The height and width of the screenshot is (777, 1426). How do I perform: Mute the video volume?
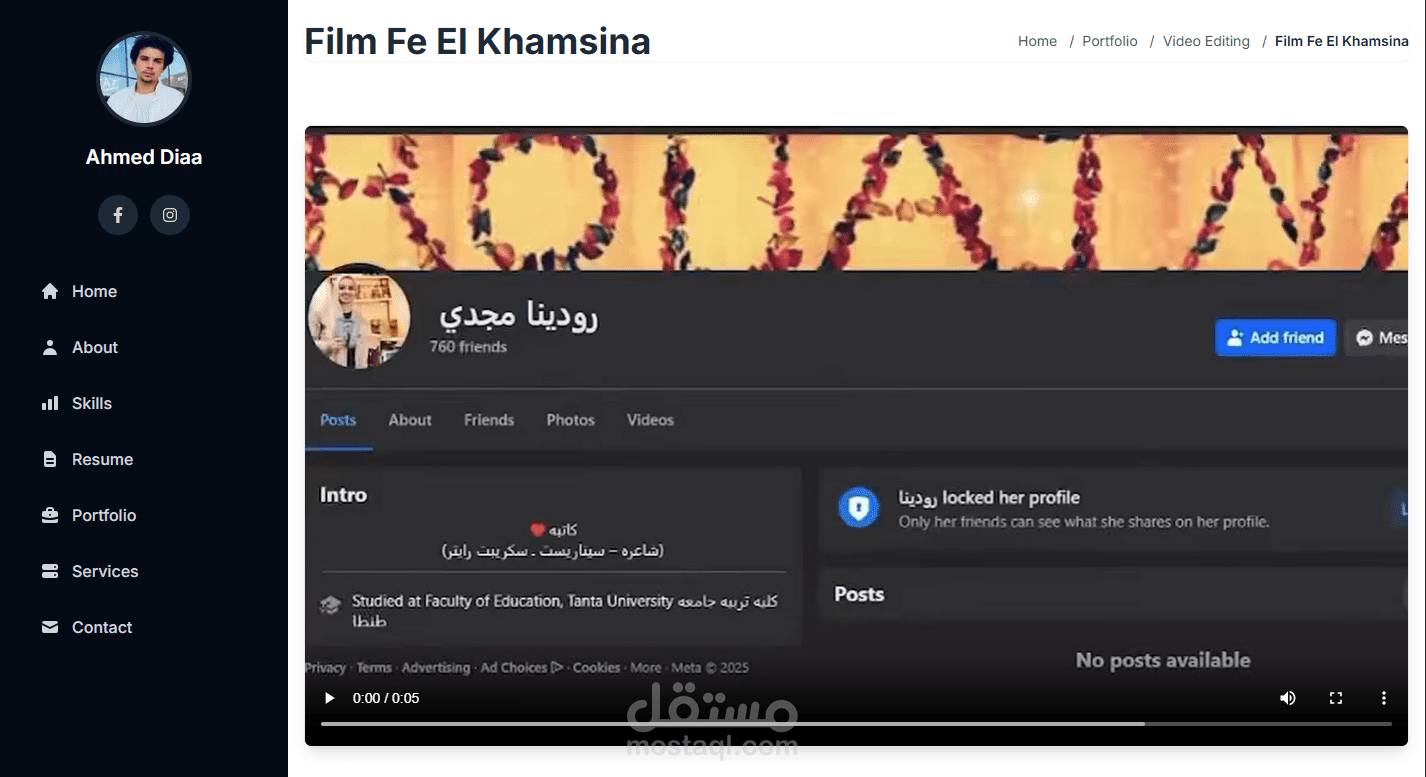tap(1288, 698)
